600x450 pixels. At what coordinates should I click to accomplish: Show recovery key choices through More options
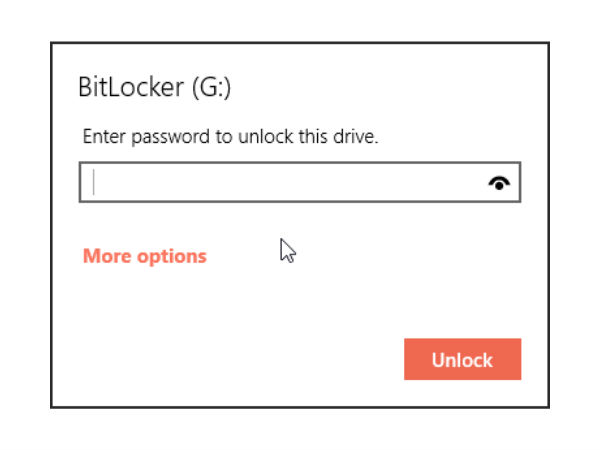145,256
